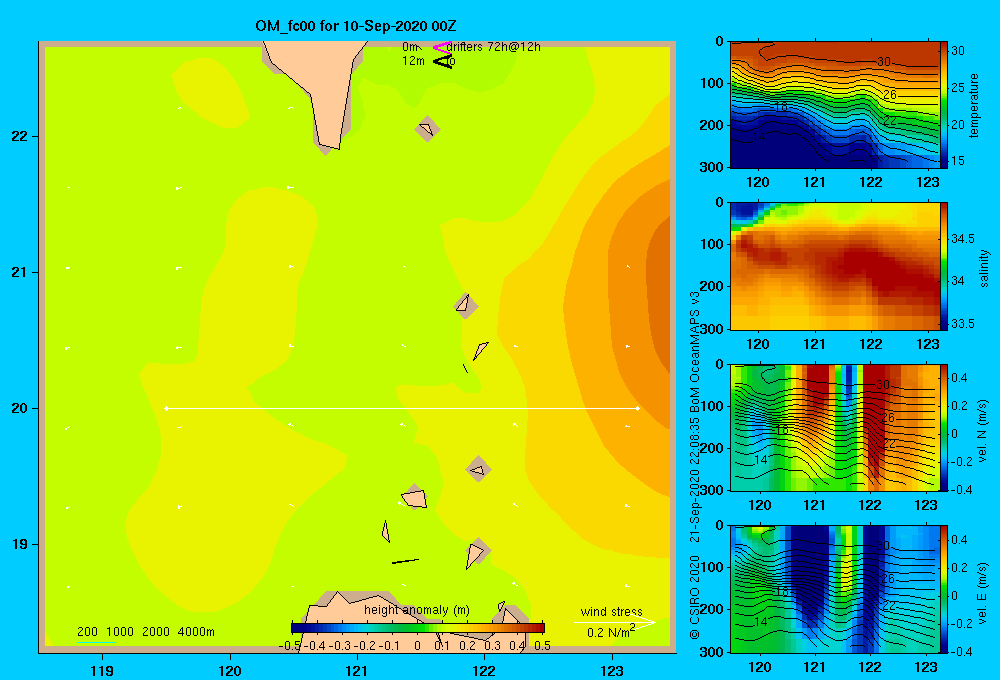Click longitude tick '121' below the main map
This screenshot has width=1000, height=680.
pyautogui.click(x=357, y=670)
